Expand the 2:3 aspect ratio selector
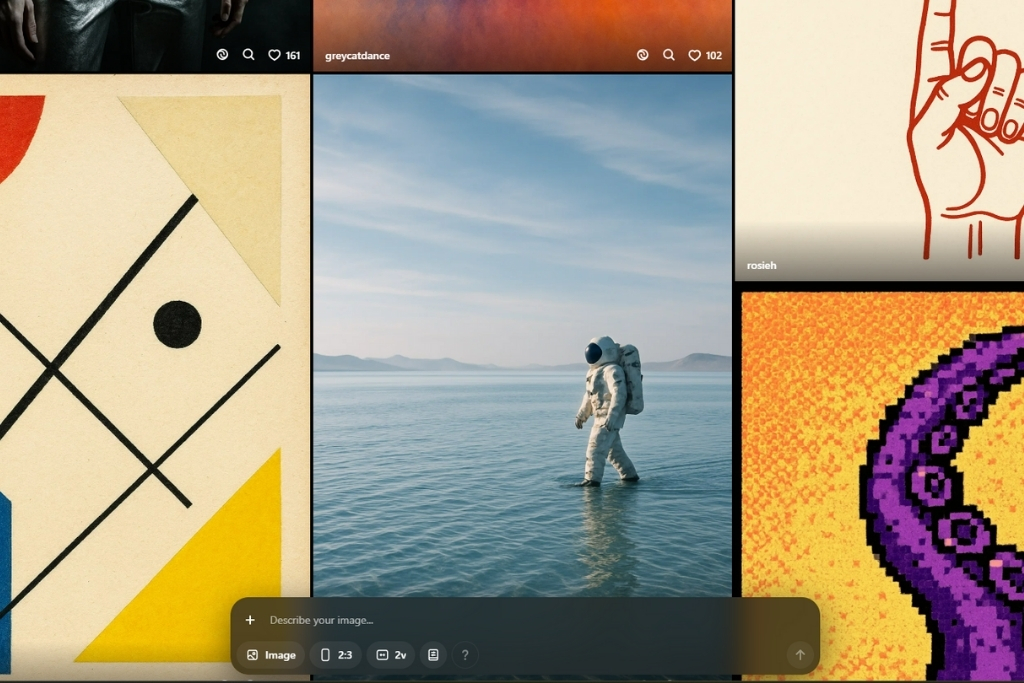This screenshot has width=1024, height=683. pos(335,655)
